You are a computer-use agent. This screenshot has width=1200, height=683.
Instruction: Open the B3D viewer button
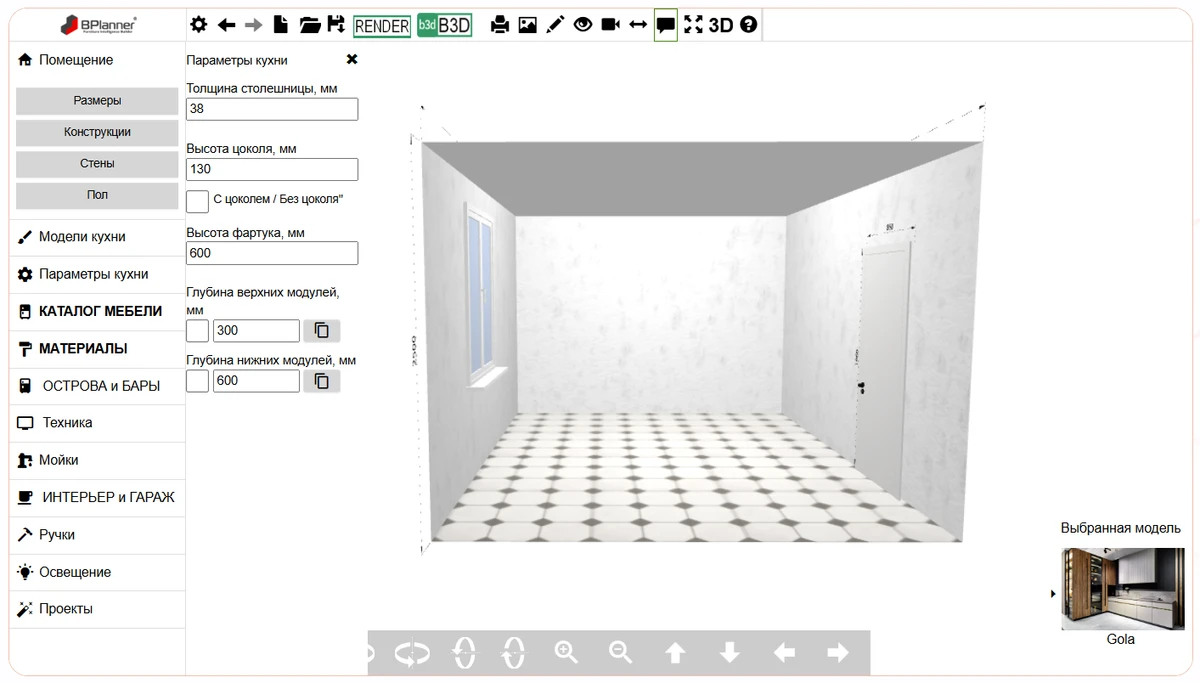(444, 26)
